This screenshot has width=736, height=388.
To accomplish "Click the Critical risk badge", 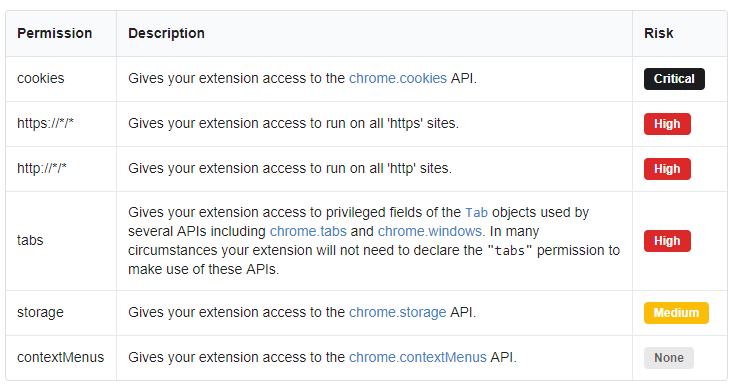I will [x=674, y=79].
